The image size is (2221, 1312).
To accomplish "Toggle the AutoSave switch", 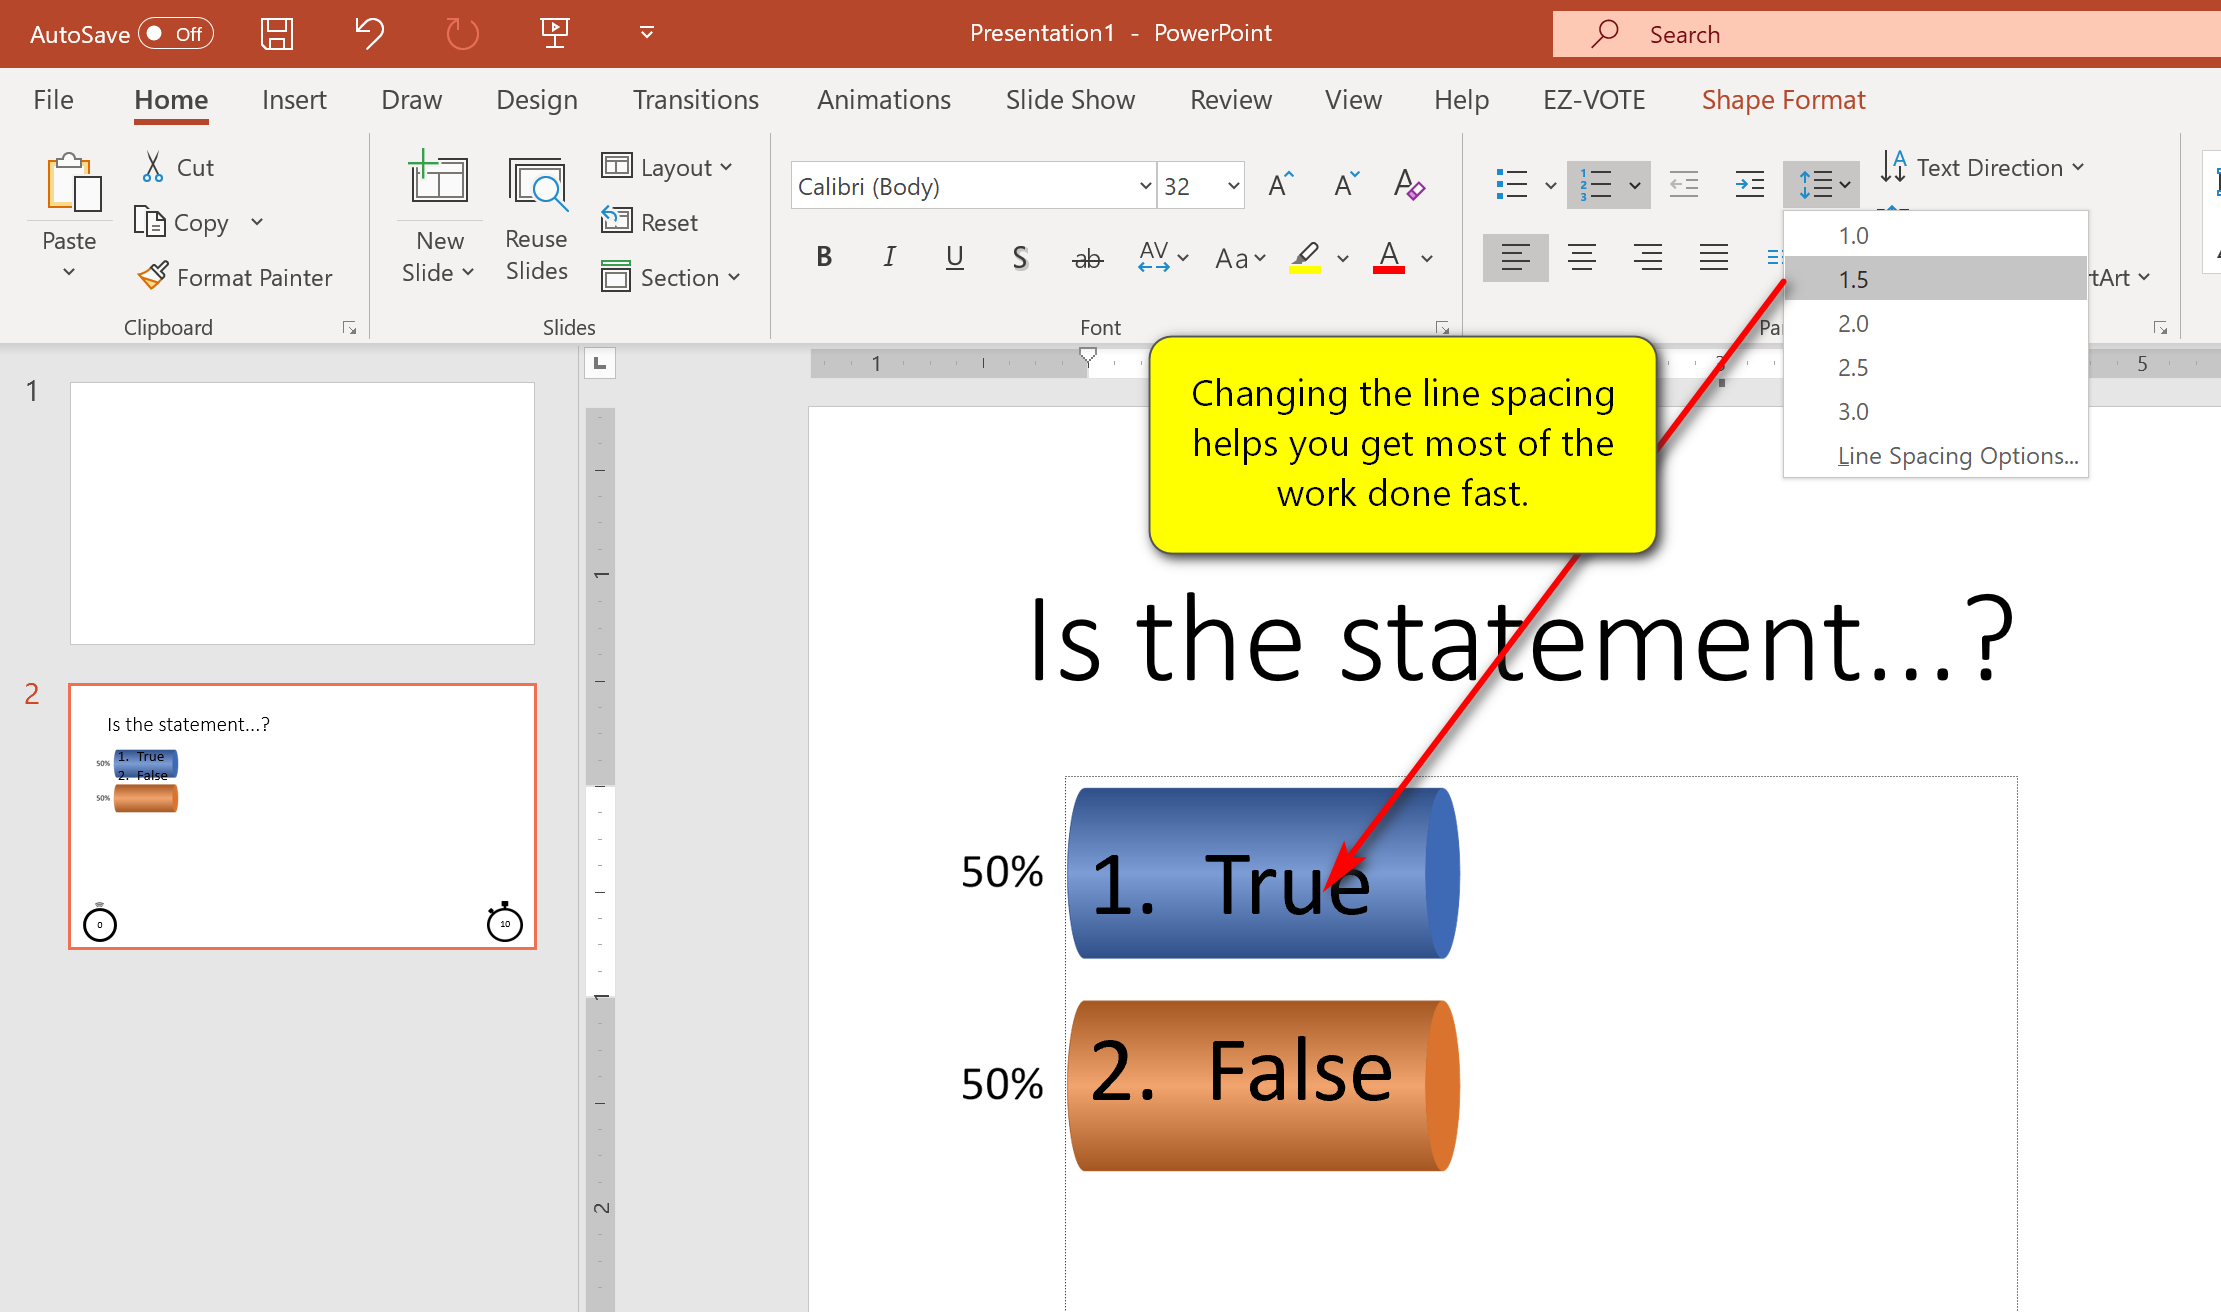I will [175, 34].
